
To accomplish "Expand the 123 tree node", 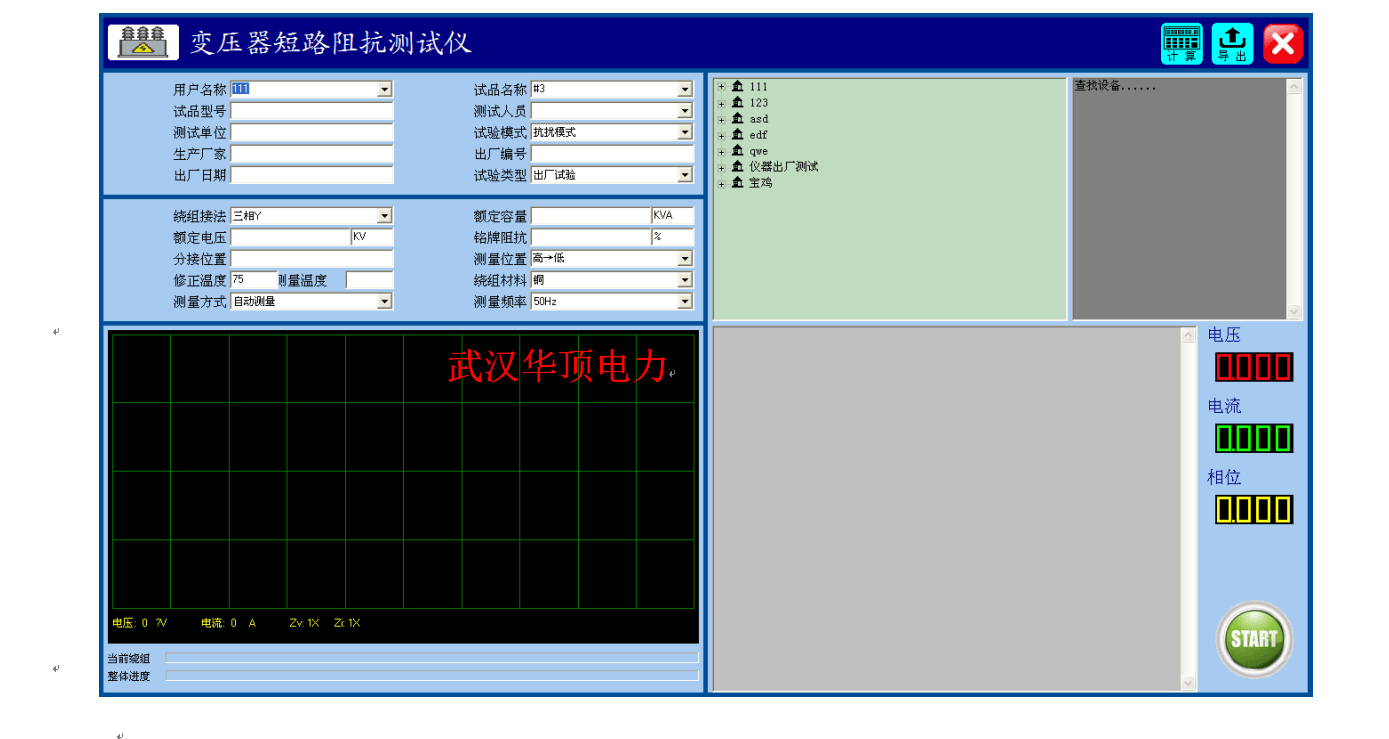I will [x=721, y=103].
